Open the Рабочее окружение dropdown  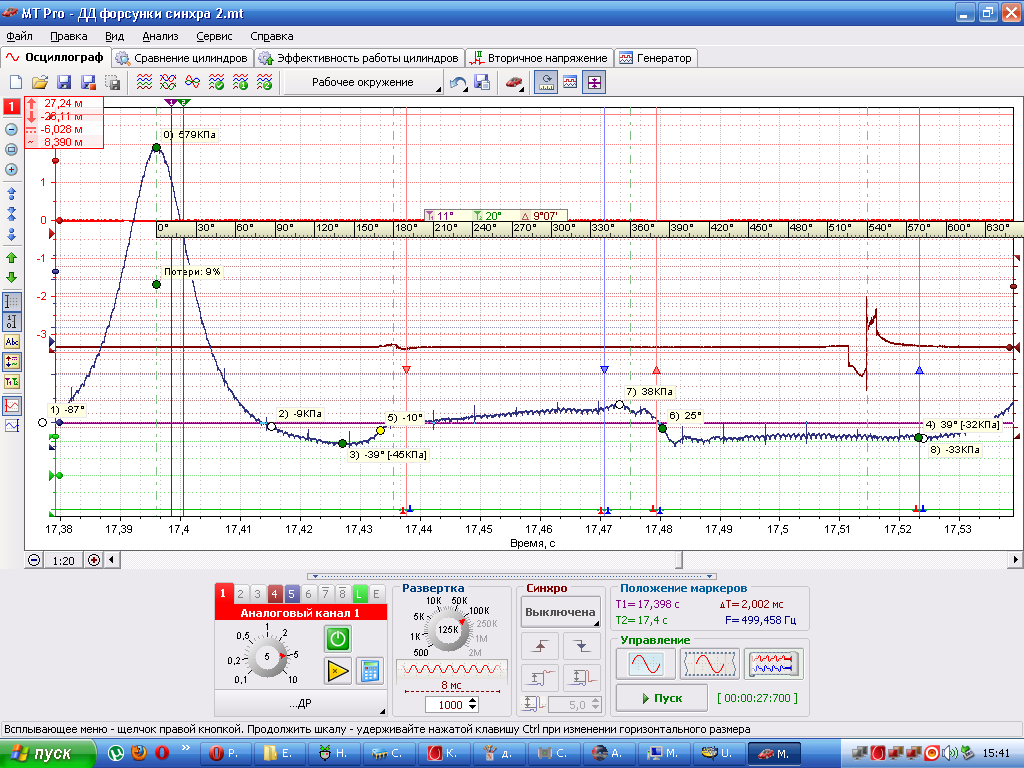363,83
